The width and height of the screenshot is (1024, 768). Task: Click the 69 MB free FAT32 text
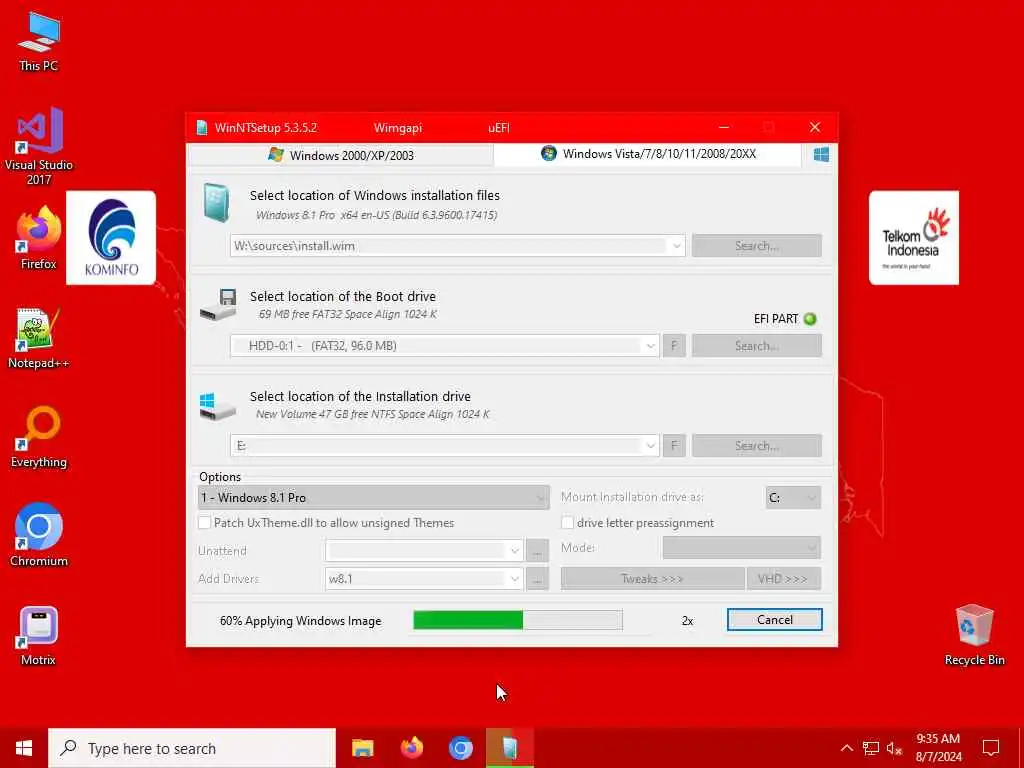[x=347, y=314]
